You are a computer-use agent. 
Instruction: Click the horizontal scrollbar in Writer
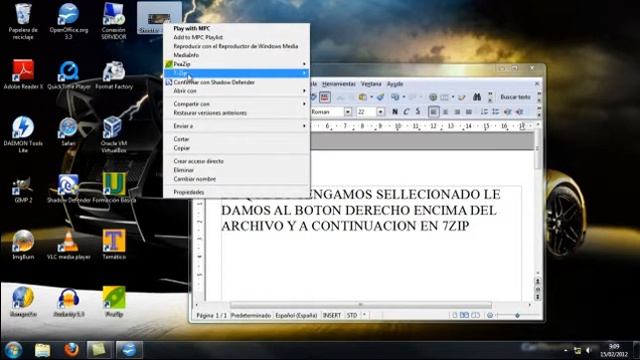coord(361,304)
